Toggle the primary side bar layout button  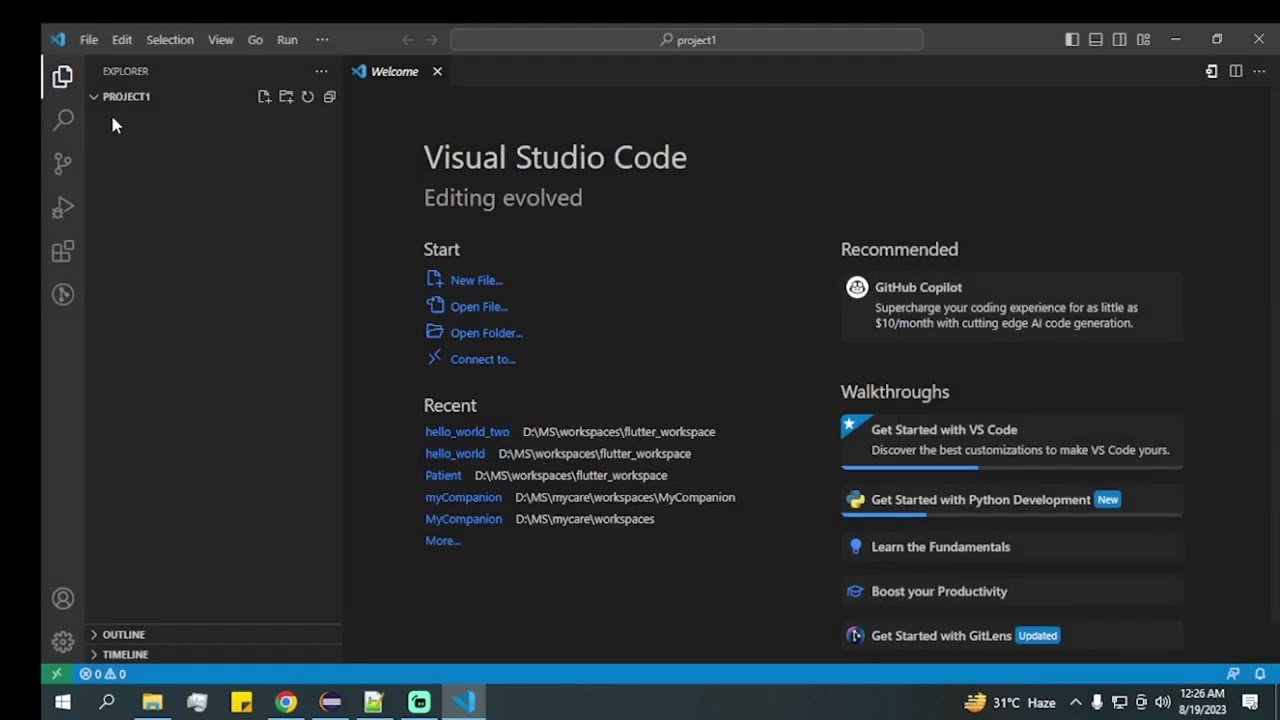click(x=1072, y=40)
